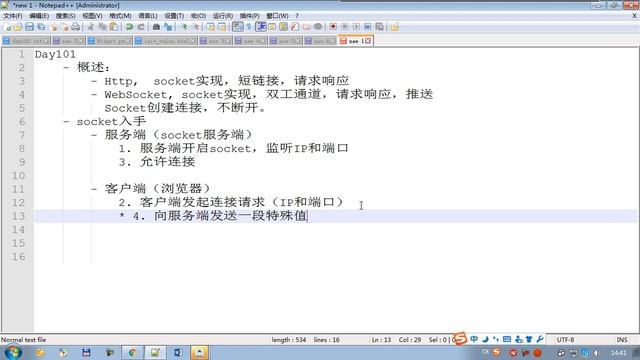Click the Save Recorded Macro icon
The image size is (640, 360).
pos(380,27)
